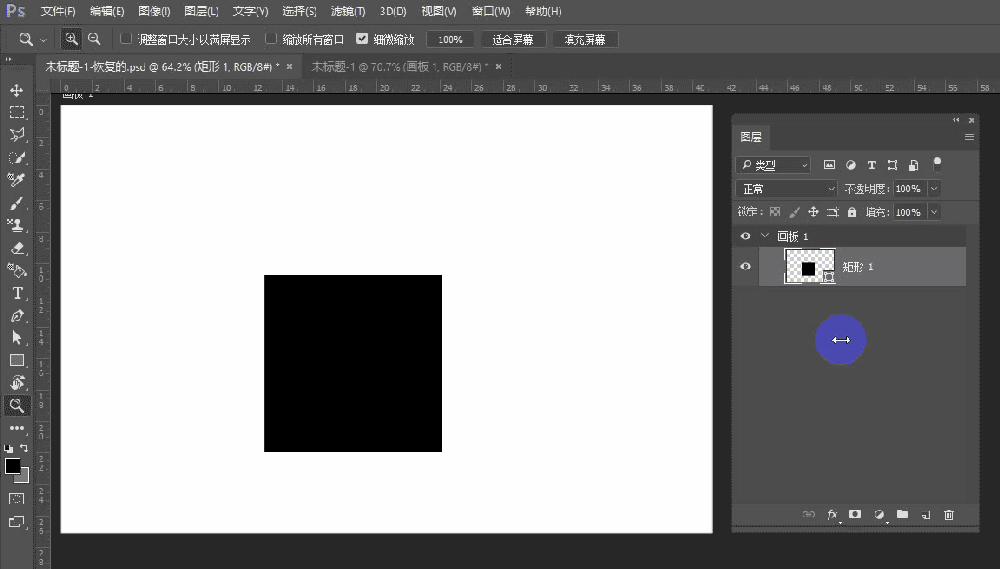
Task: Filter layers by smart objects
Action: 914,165
